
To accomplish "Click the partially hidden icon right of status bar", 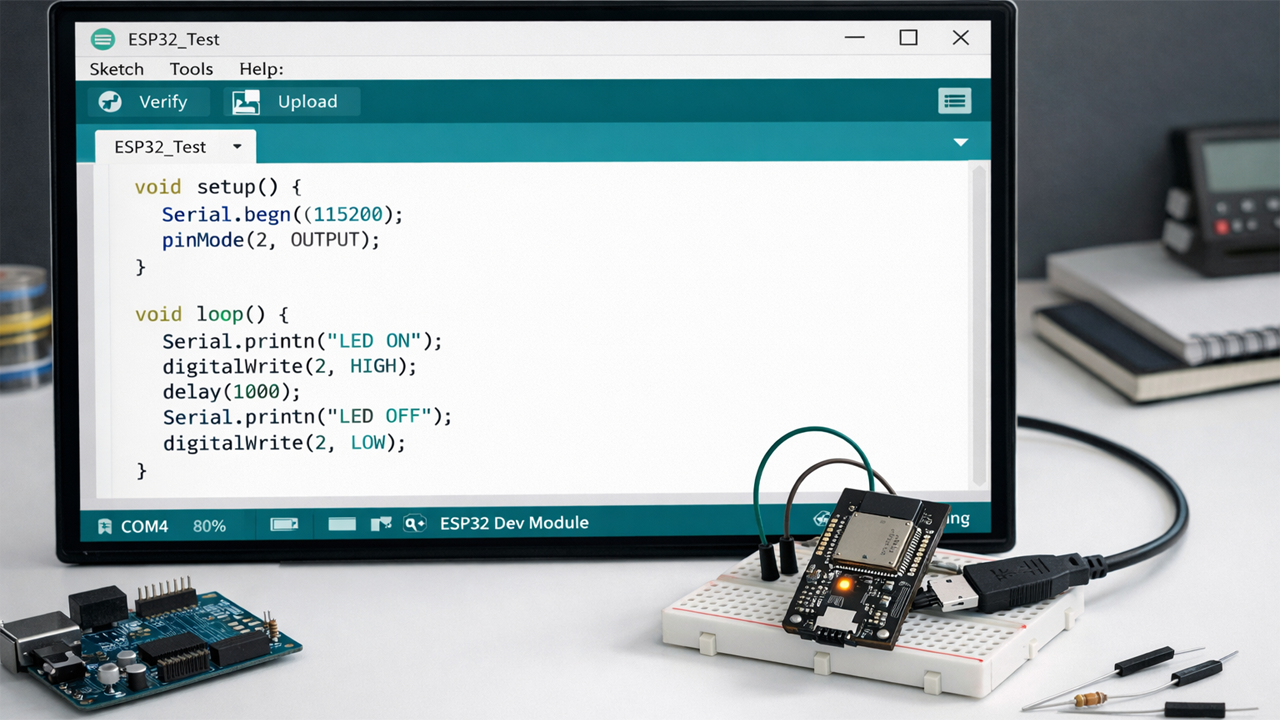I will (x=822, y=519).
